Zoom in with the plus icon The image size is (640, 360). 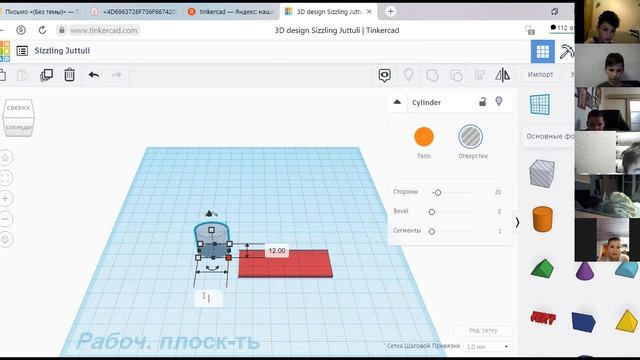[x=5, y=198]
